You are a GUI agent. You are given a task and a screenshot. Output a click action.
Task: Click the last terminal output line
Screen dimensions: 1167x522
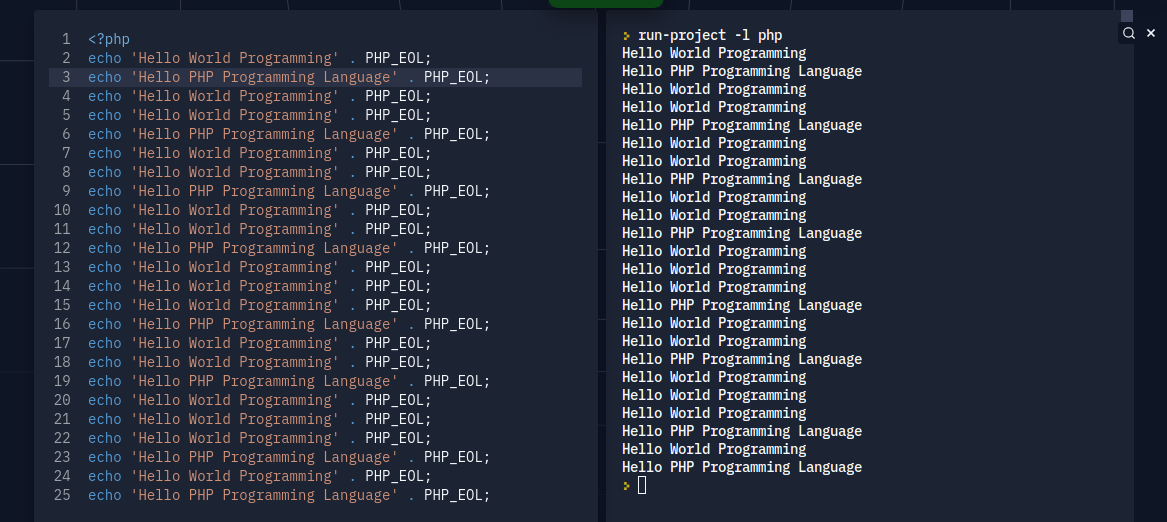tap(742, 467)
